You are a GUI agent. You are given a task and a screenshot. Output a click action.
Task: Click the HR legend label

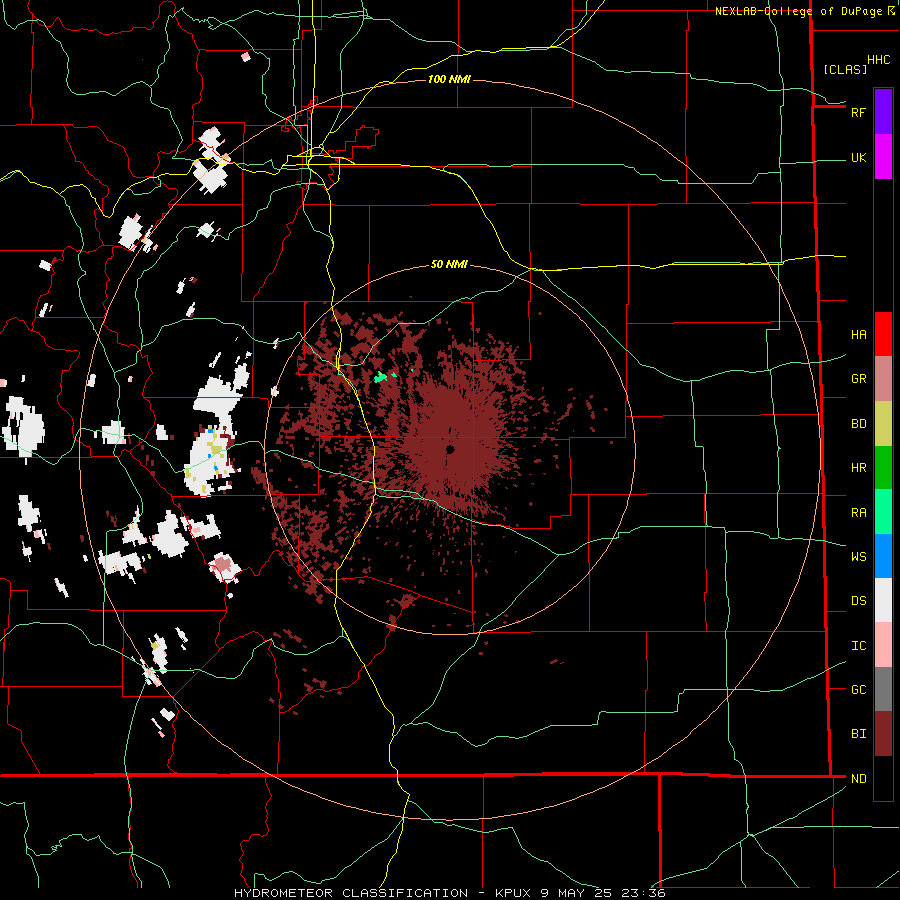click(x=858, y=468)
